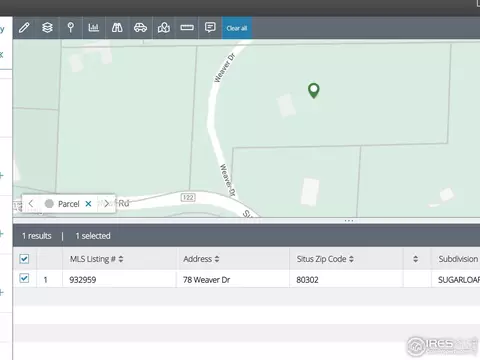This screenshot has width=480, height=360.
Task: Sort the unlabeled column before Subdivision
Action: [x=415, y=259]
